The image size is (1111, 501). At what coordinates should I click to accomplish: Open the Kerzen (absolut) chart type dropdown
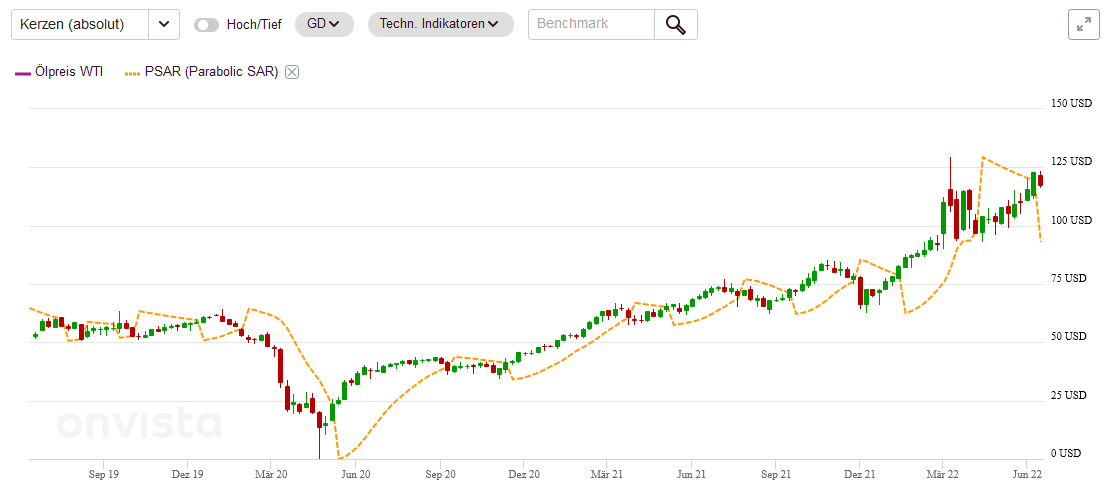pyautogui.click(x=79, y=25)
